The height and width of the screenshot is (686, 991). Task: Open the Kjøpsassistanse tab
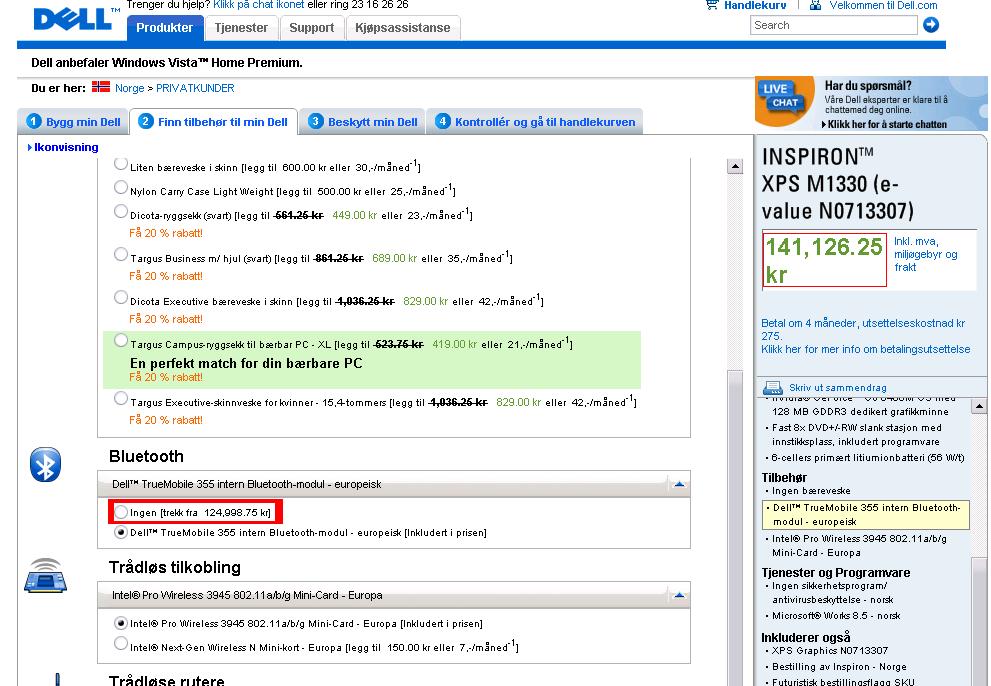(403, 28)
